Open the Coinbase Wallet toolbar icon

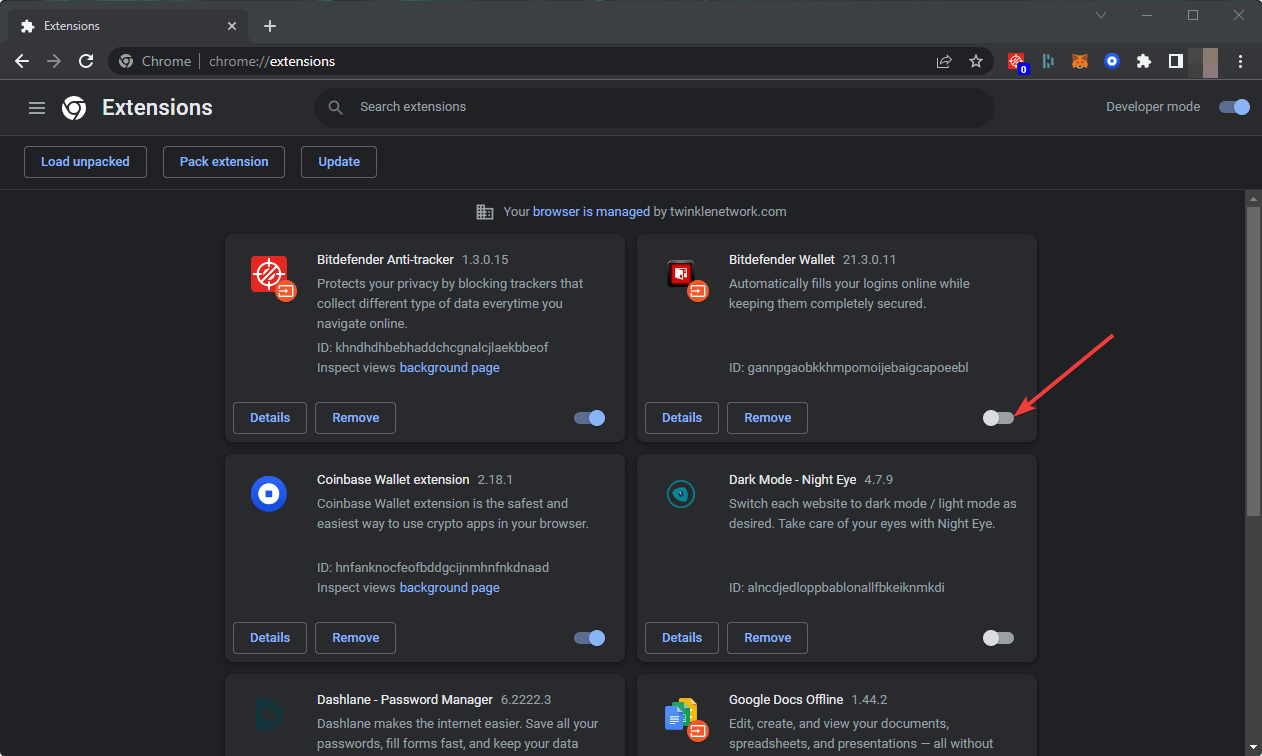(x=1112, y=61)
